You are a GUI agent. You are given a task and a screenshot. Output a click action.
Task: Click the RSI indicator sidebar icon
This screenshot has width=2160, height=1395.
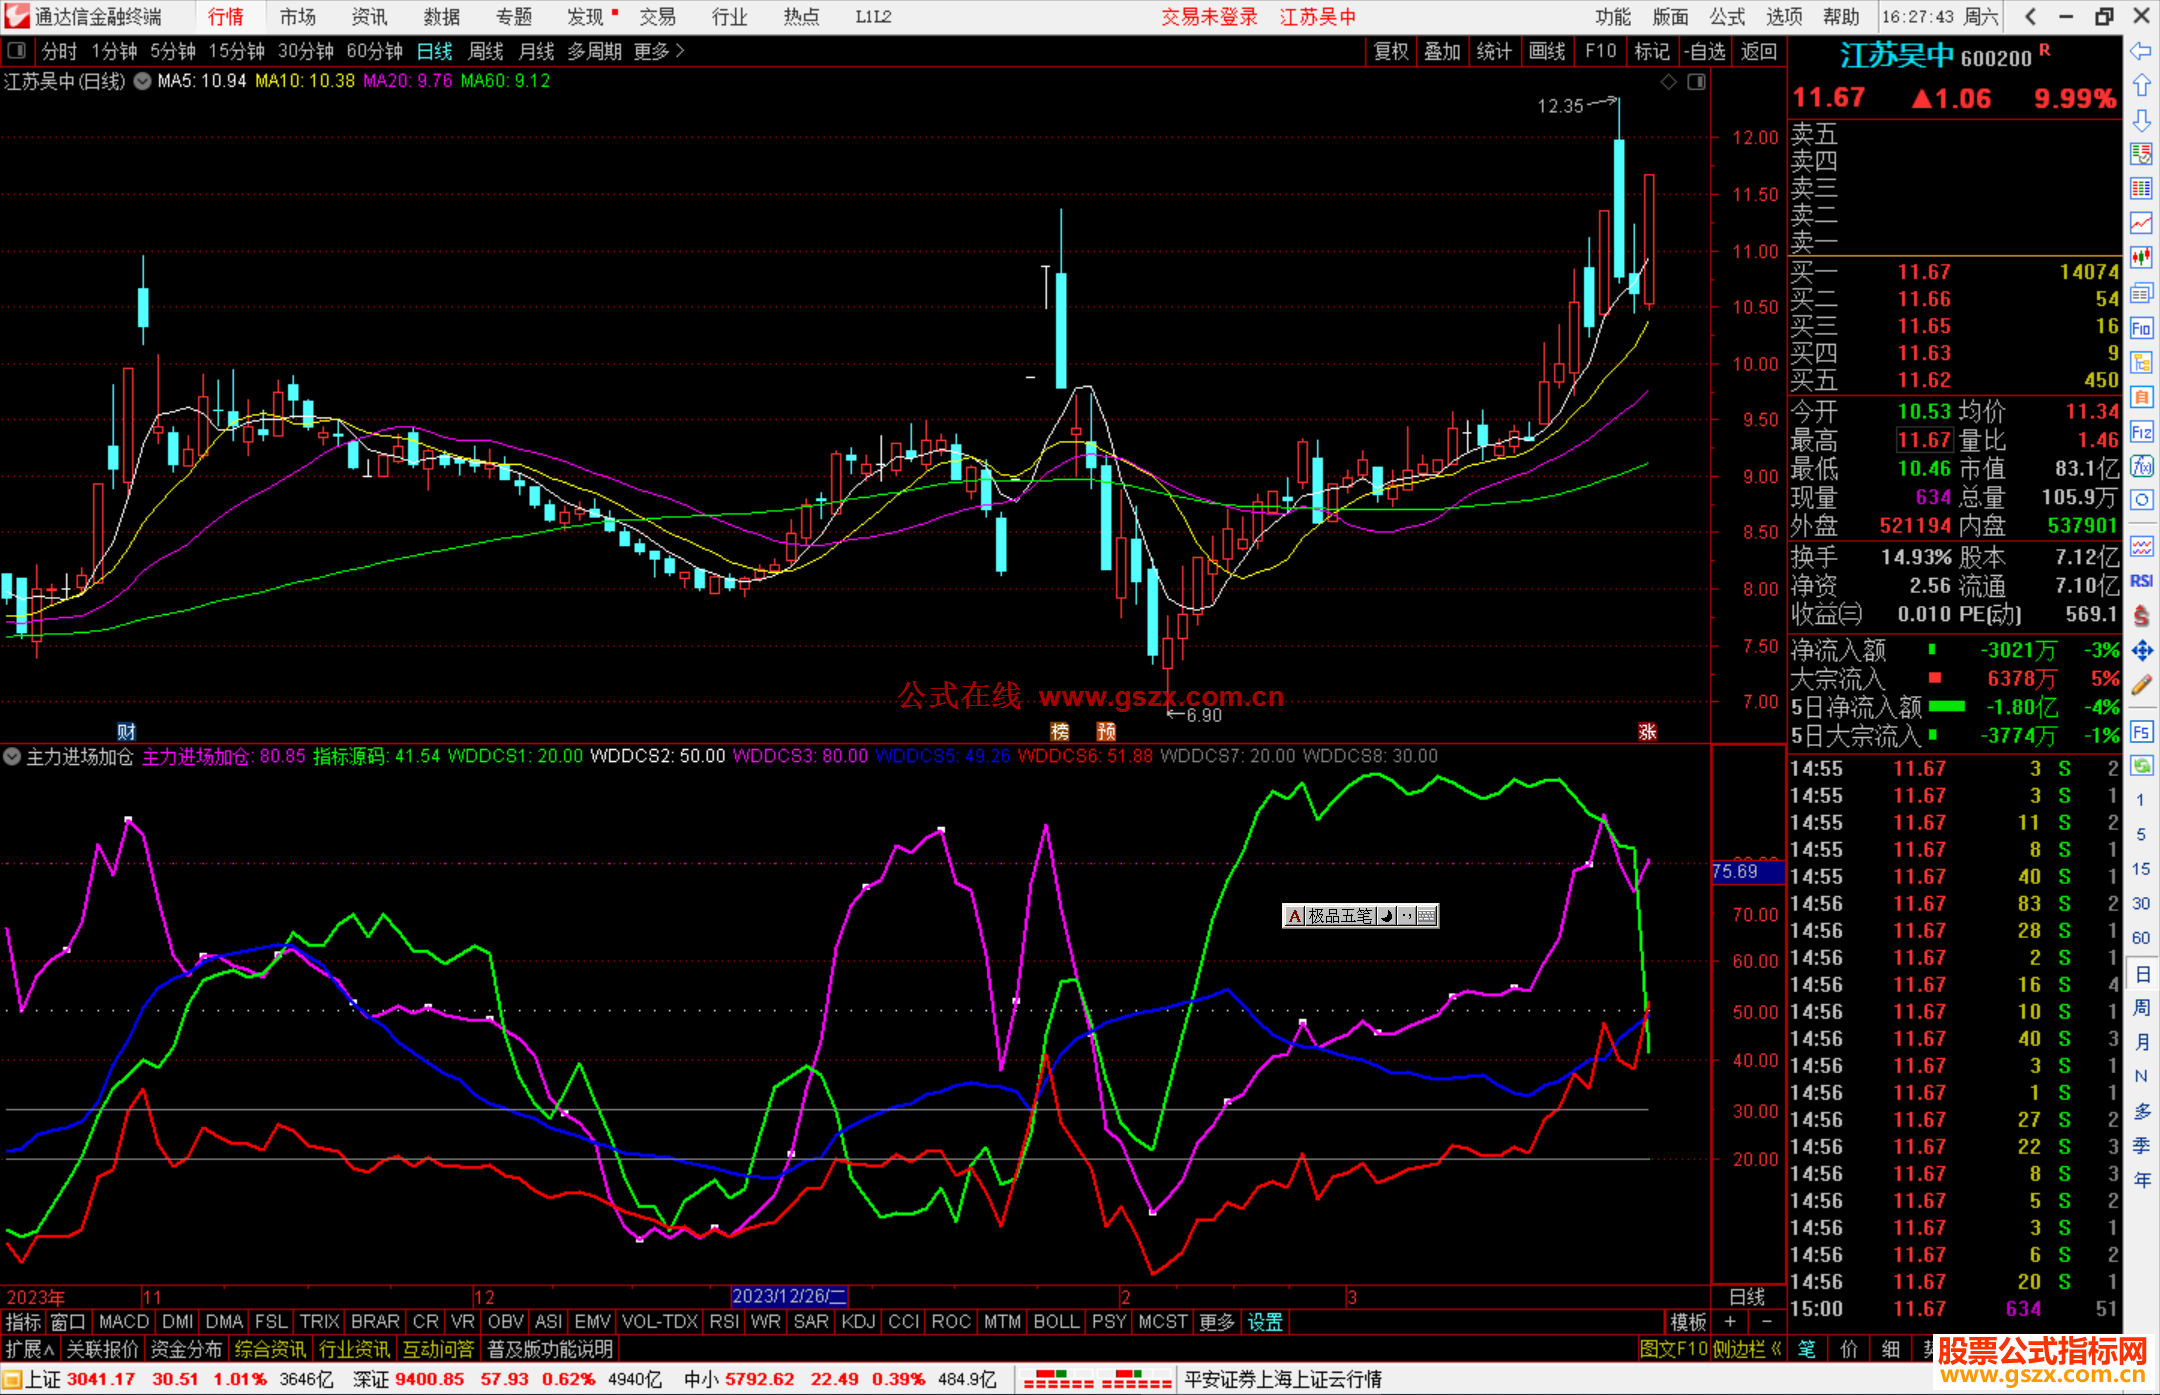(x=2141, y=581)
